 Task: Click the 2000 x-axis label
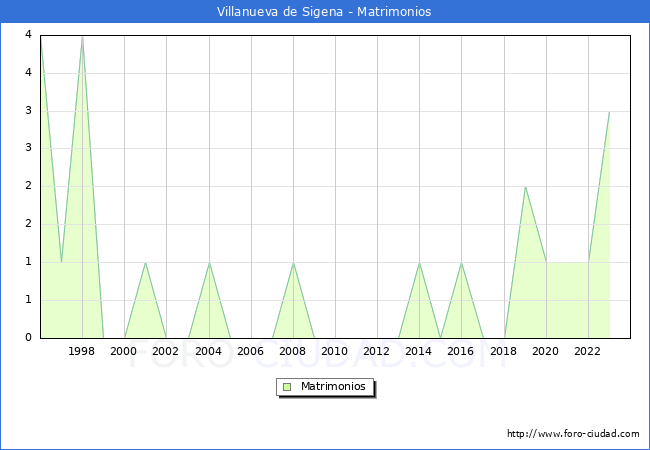click(124, 351)
